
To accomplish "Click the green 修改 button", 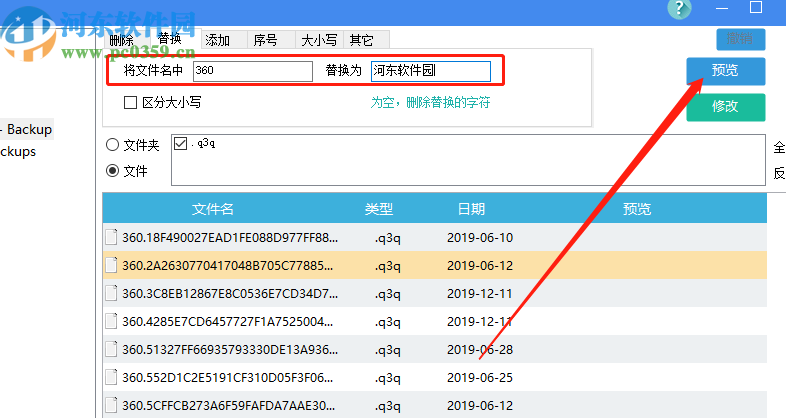I will 725,107.
